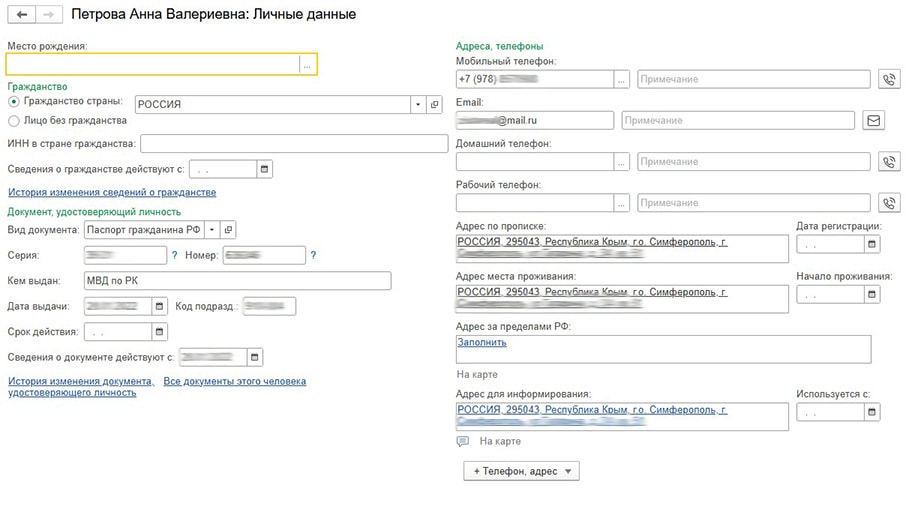918x518 pixels.
Task: Open 'История изменения сведений о гражданстве' link
Action: point(112,192)
